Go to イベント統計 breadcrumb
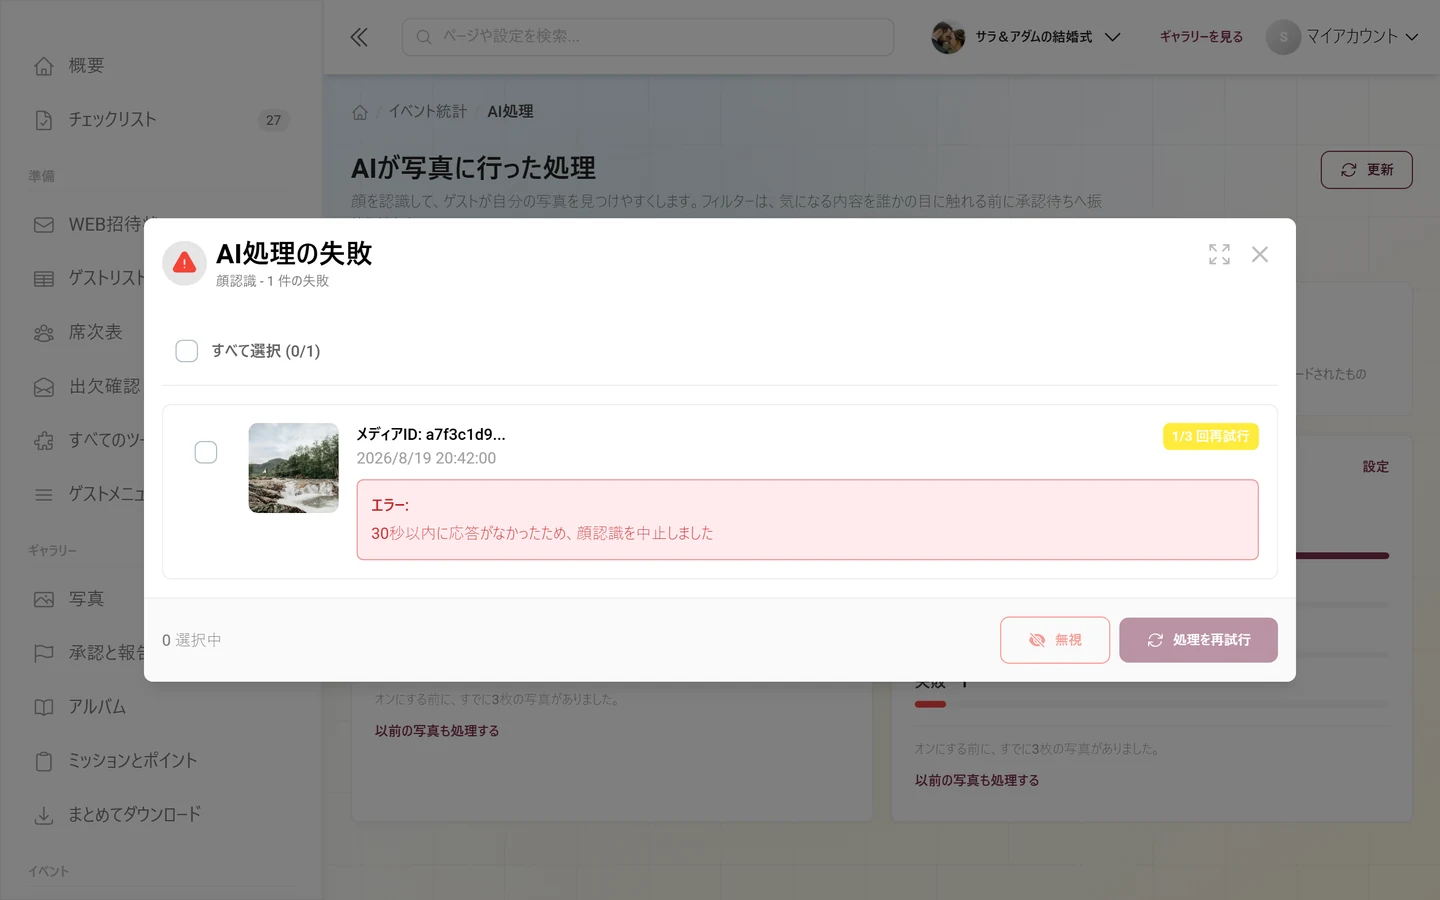This screenshot has height=900, width=1440. pyautogui.click(x=428, y=112)
